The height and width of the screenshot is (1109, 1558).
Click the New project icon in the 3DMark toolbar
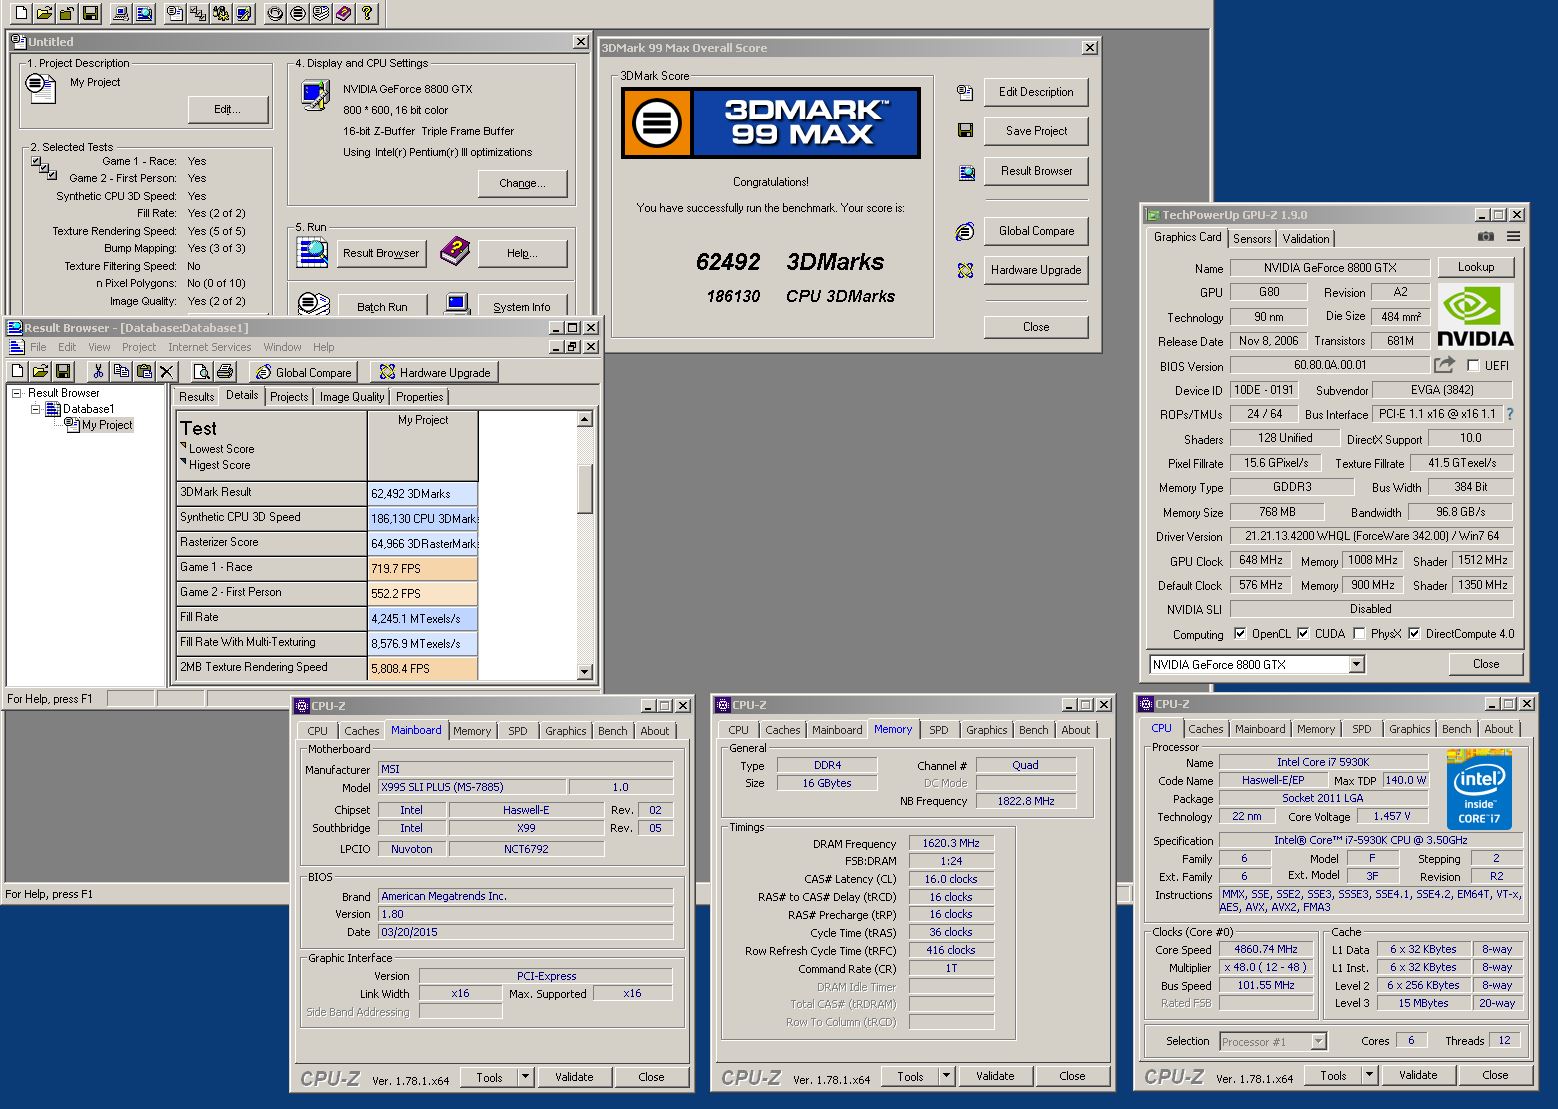pos(19,13)
